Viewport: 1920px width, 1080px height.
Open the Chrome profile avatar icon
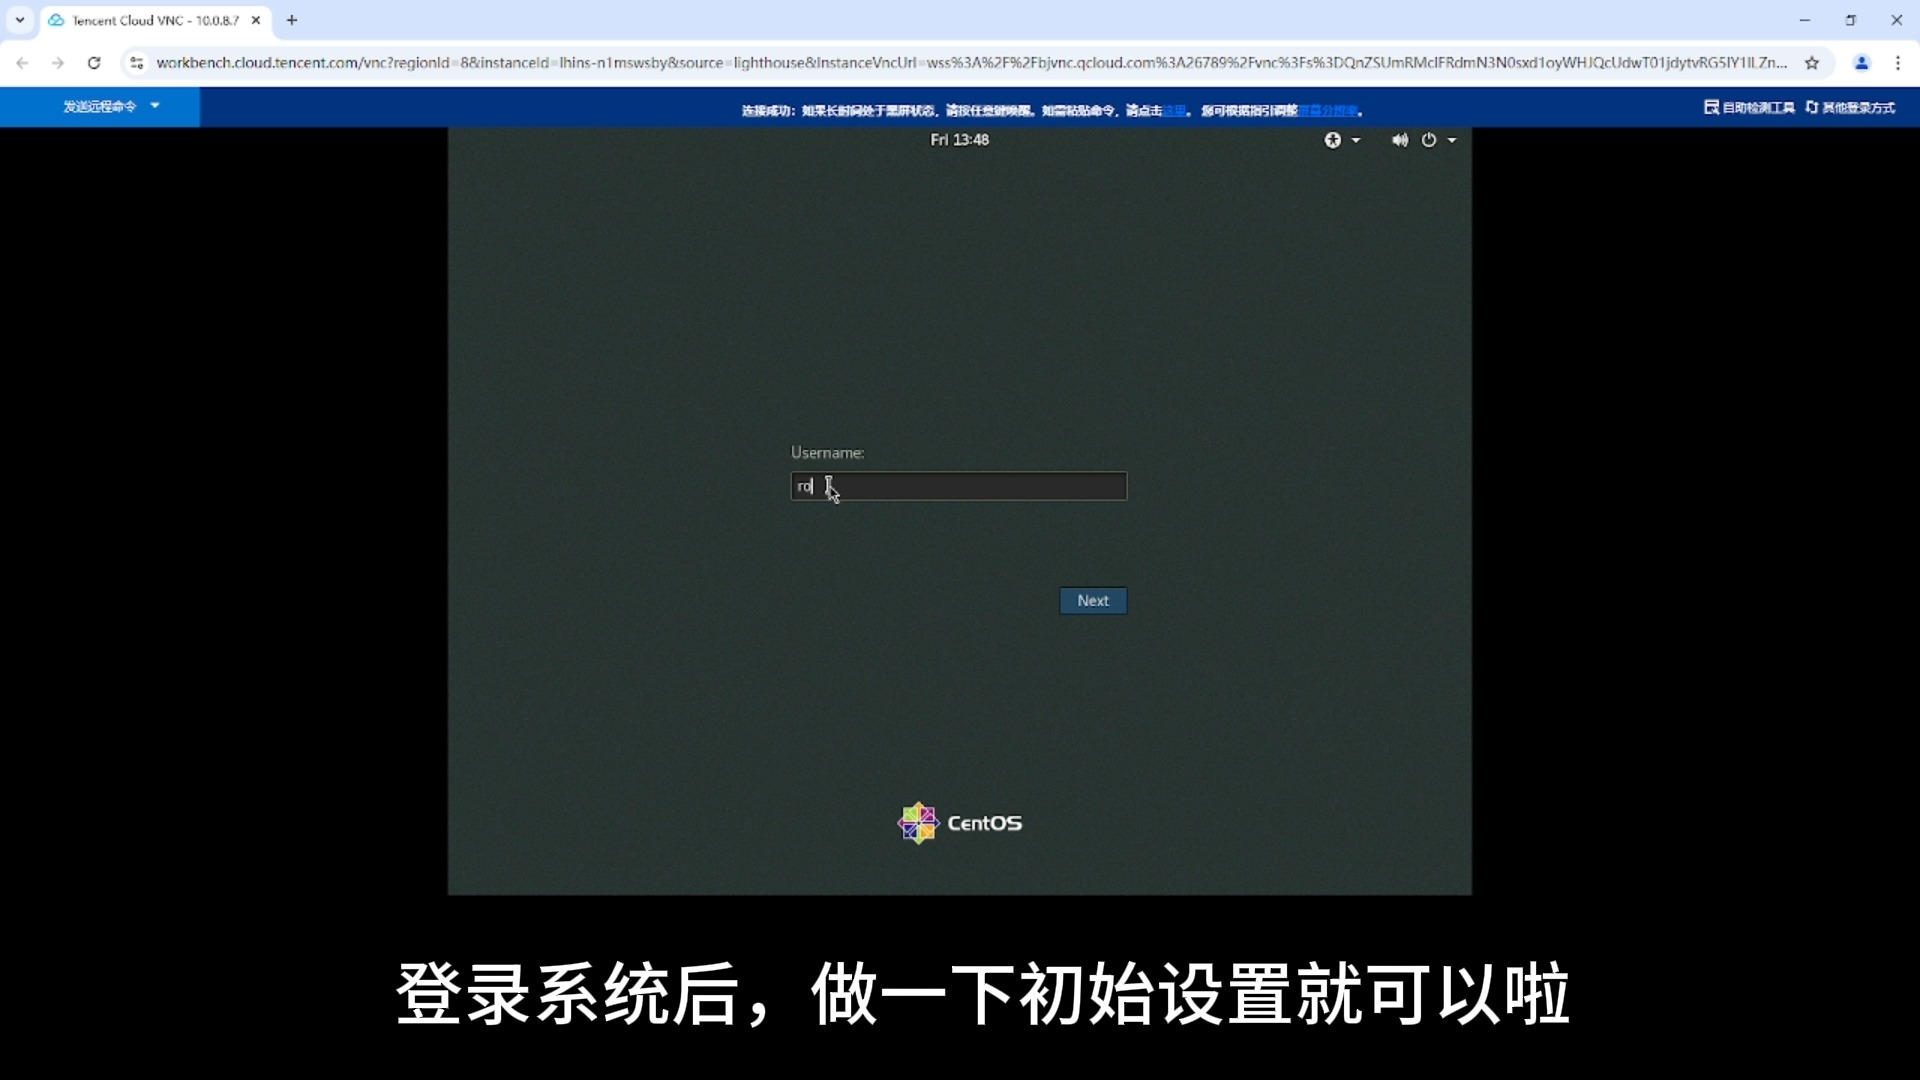coord(1862,62)
